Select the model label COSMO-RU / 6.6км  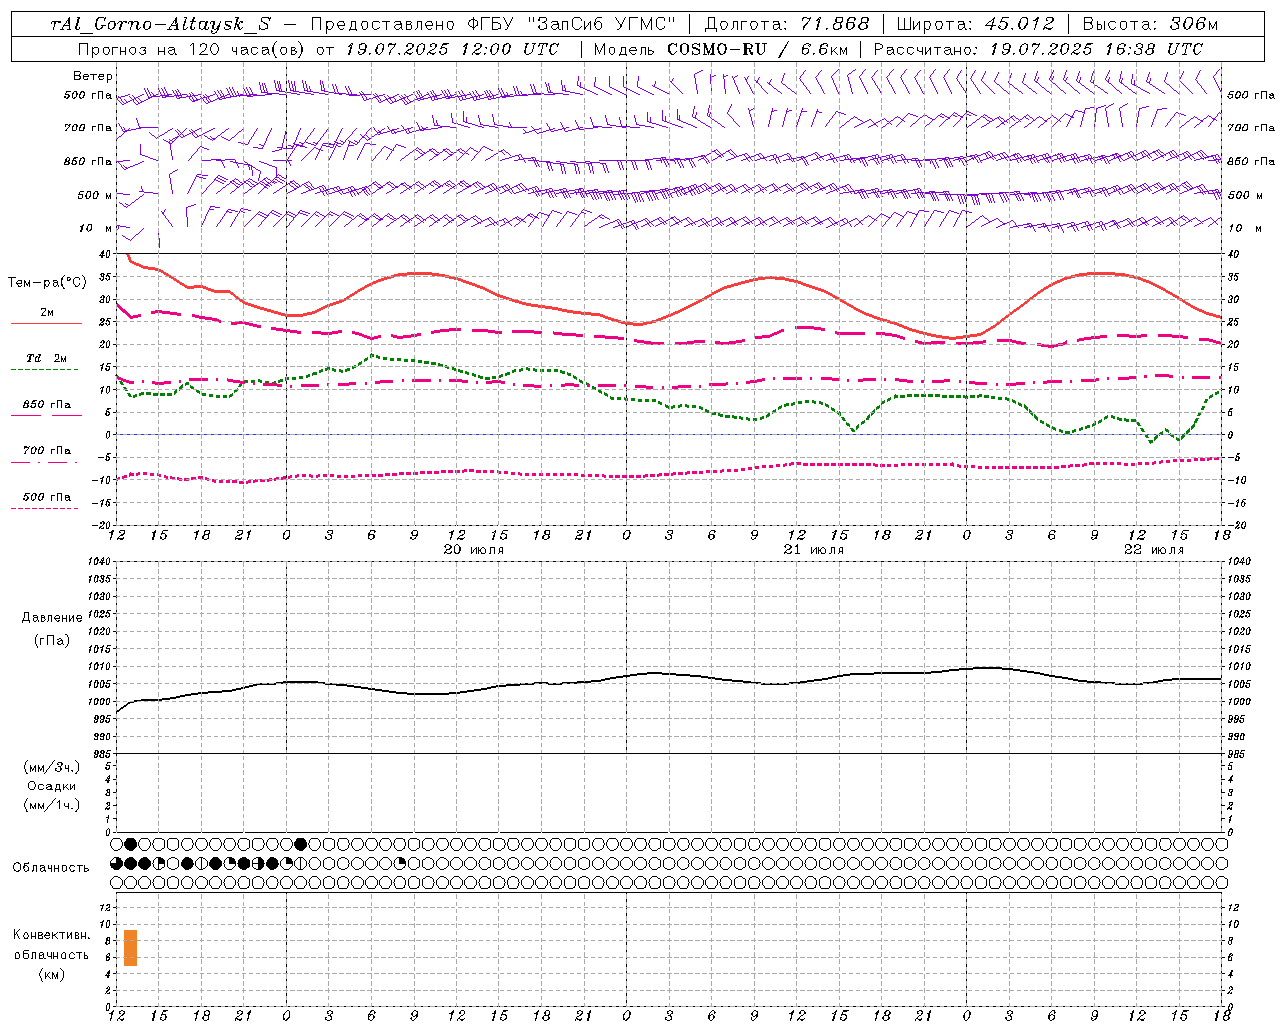tap(757, 49)
